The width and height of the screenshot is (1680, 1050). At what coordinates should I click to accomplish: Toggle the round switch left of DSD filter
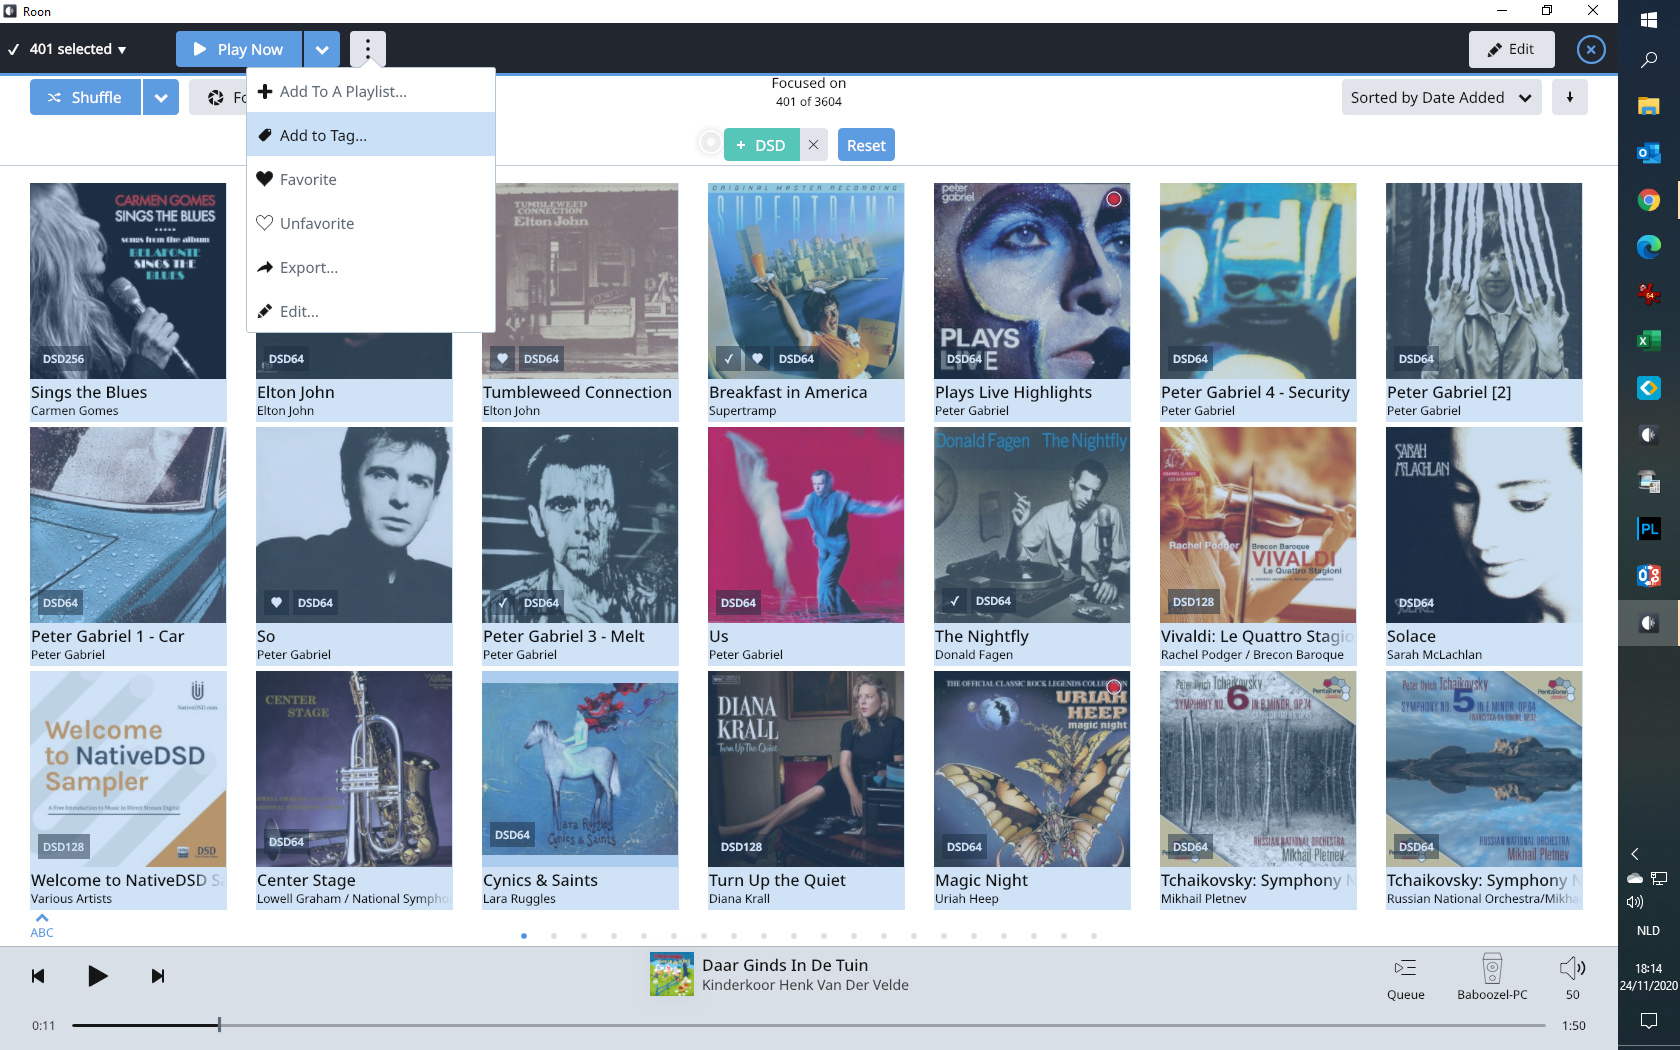tap(709, 144)
